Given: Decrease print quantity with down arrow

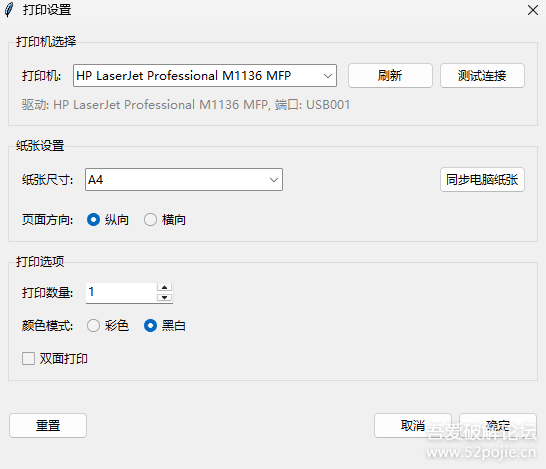Looking at the screenshot, I should pyautogui.click(x=164, y=297).
